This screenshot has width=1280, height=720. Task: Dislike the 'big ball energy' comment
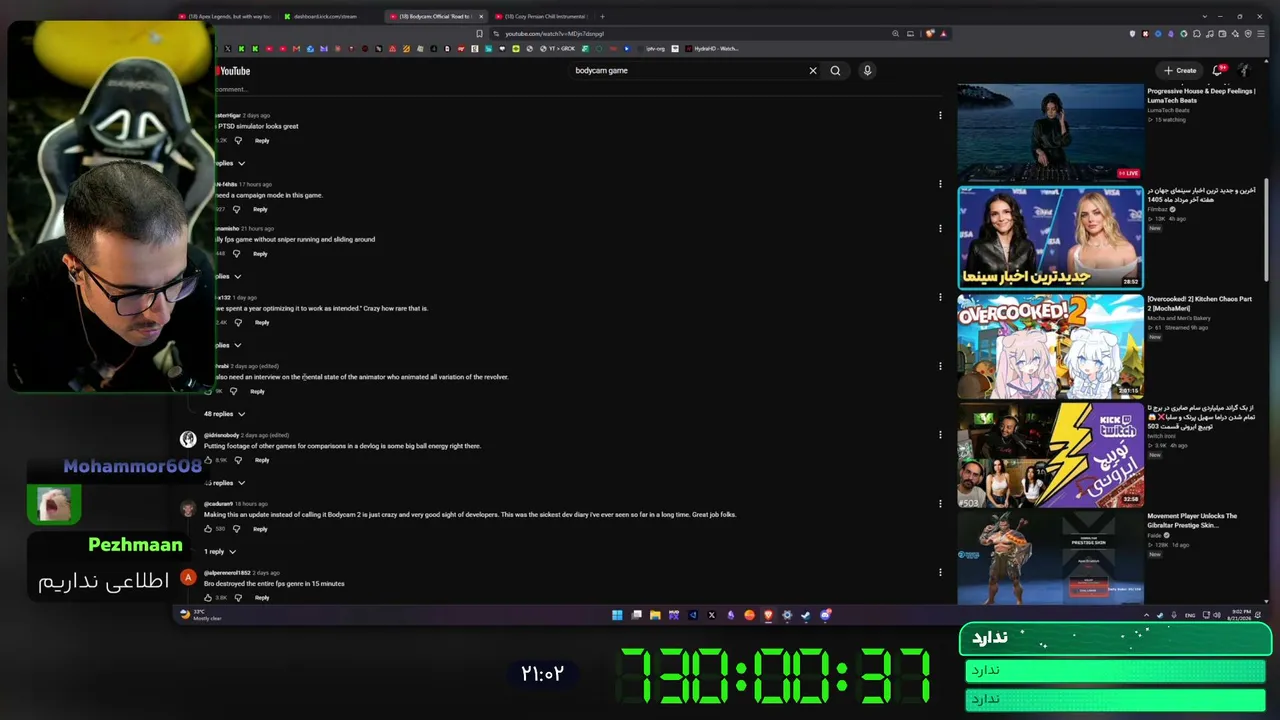(238, 460)
